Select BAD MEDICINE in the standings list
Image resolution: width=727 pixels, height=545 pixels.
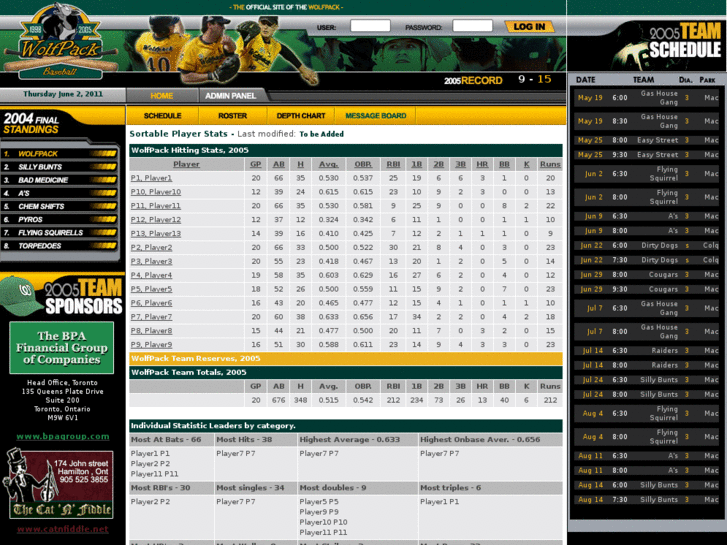59,180
